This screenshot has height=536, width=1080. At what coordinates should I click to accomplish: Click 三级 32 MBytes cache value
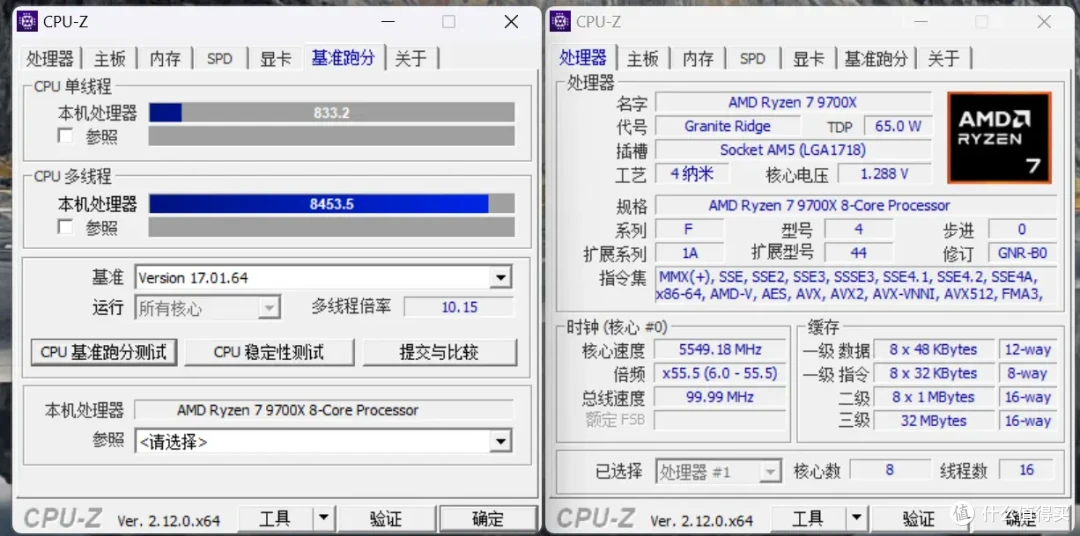pyautogui.click(x=933, y=420)
